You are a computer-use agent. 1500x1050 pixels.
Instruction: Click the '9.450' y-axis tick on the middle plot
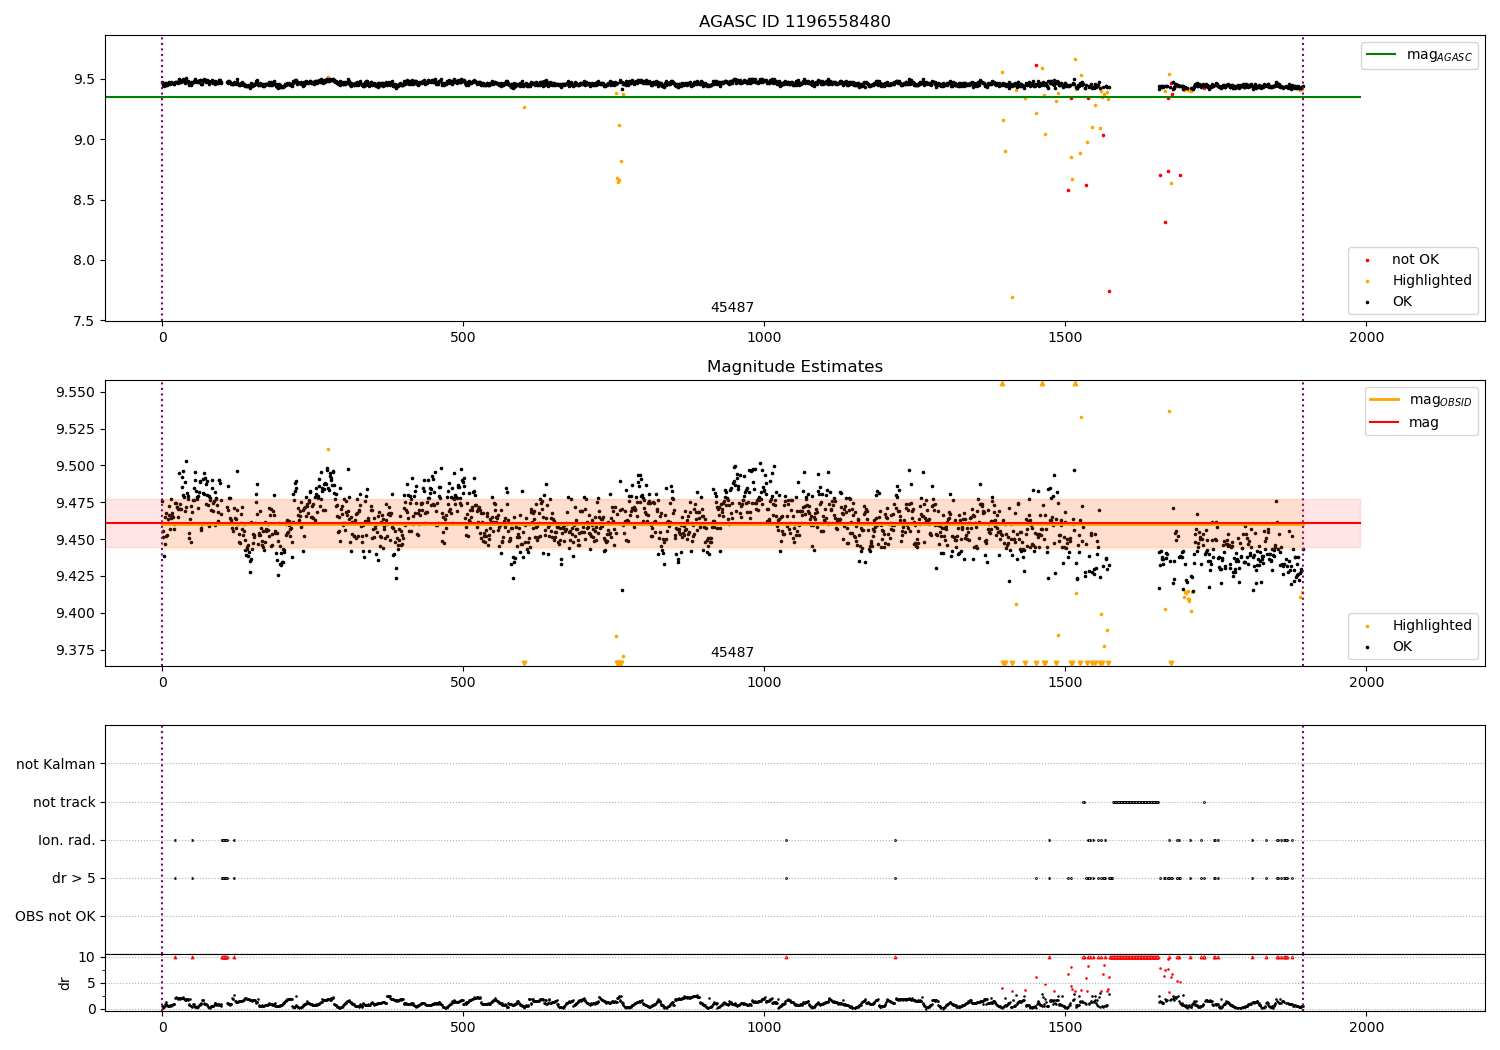click(x=75, y=540)
